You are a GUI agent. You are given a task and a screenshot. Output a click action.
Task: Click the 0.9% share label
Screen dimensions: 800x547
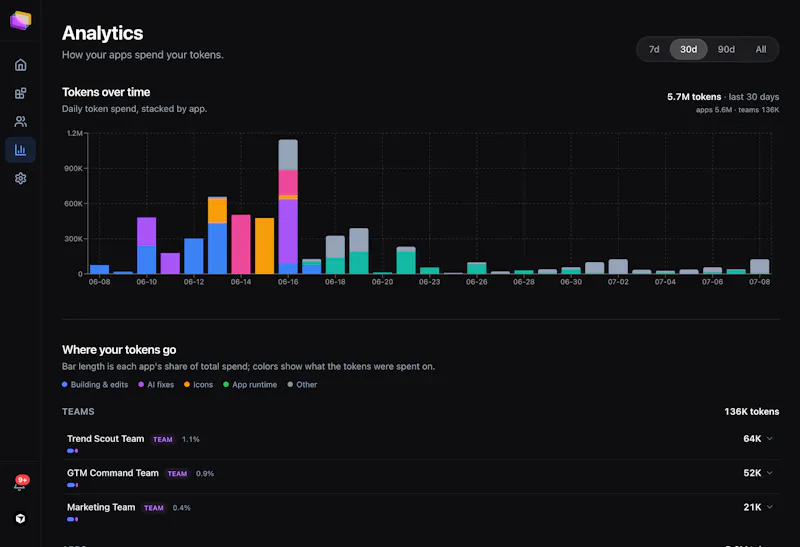coord(205,474)
